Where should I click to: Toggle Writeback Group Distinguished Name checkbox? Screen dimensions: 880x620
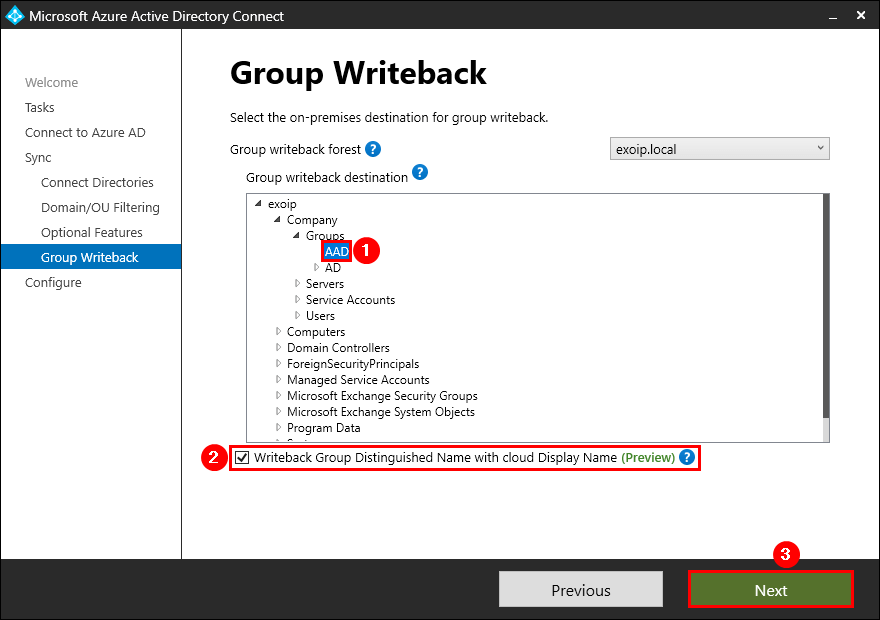point(242,457)
